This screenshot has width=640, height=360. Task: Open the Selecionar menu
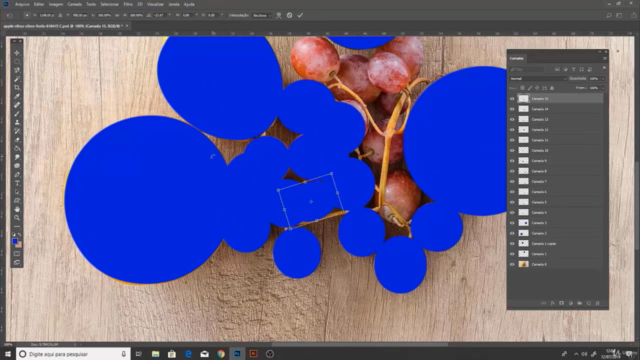[109, 4]
